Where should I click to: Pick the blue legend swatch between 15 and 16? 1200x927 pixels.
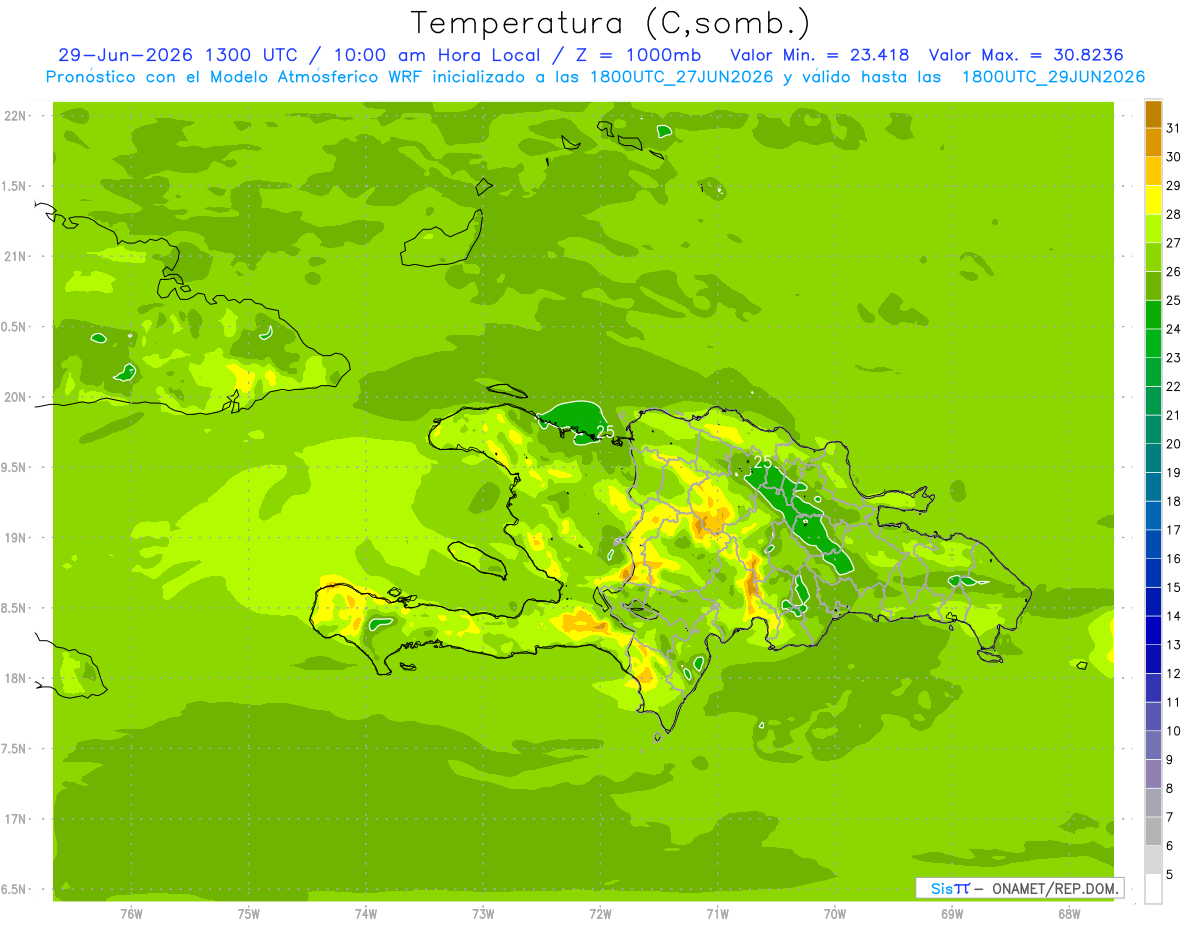tap(1153, 574)
